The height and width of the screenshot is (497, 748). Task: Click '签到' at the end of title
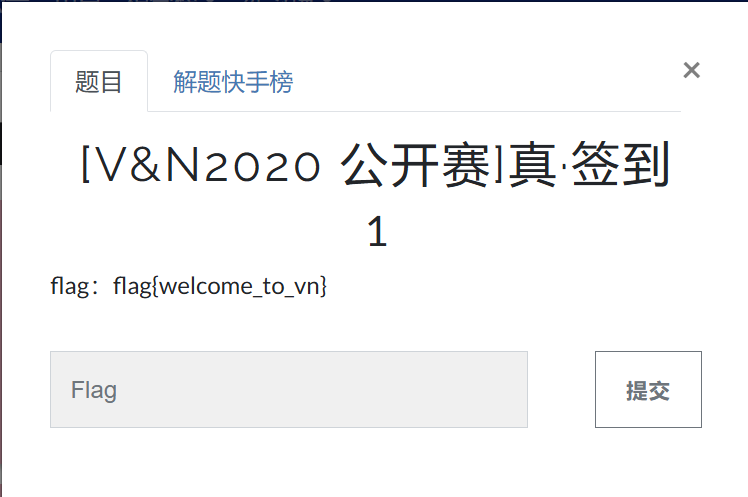621,165
